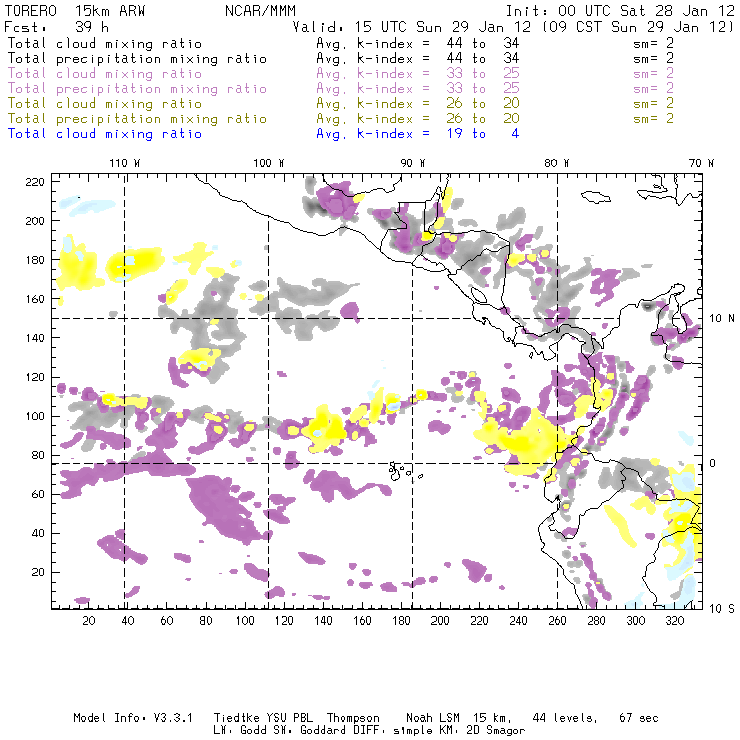Screen dimensions: 740x740
Task: Click '140' on the left vertical axis
Action: 35,338
